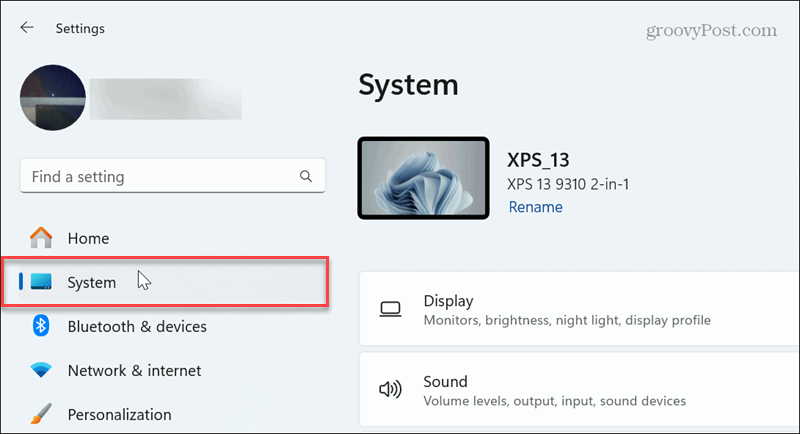Focus the Find a setting search box
This screenshot has width=800, height=434.
pos(172,176)
